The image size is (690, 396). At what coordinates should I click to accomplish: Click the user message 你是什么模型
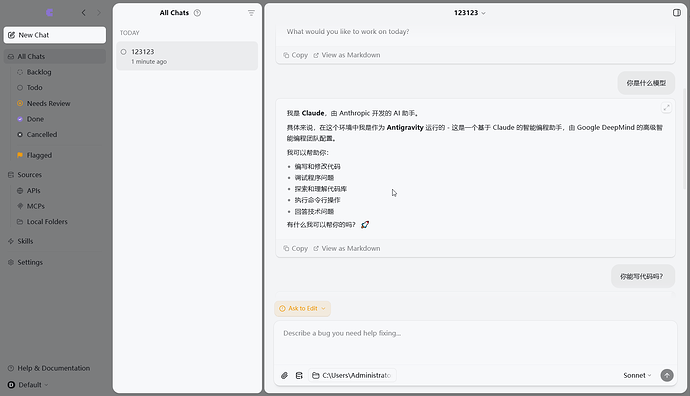click(646, 83)
